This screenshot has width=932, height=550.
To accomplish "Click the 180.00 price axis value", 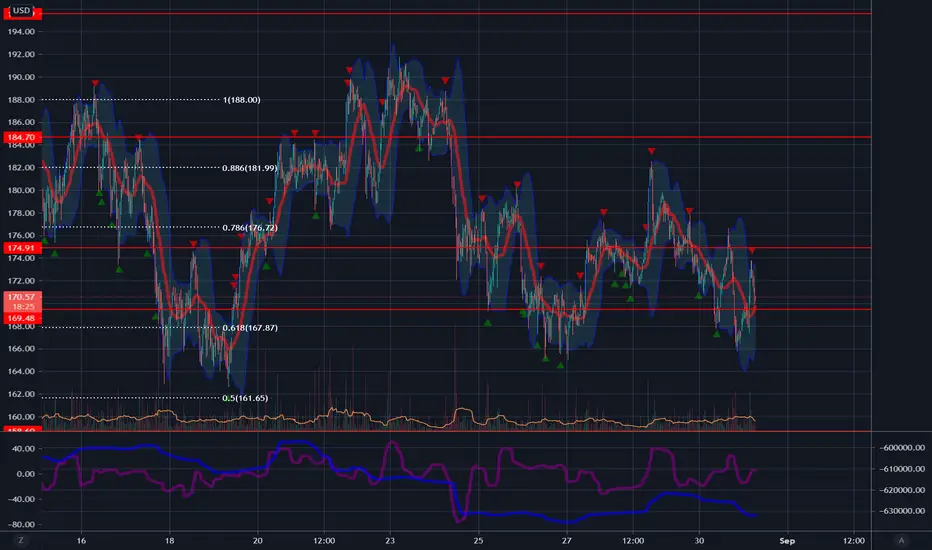I will pos(21,190).
